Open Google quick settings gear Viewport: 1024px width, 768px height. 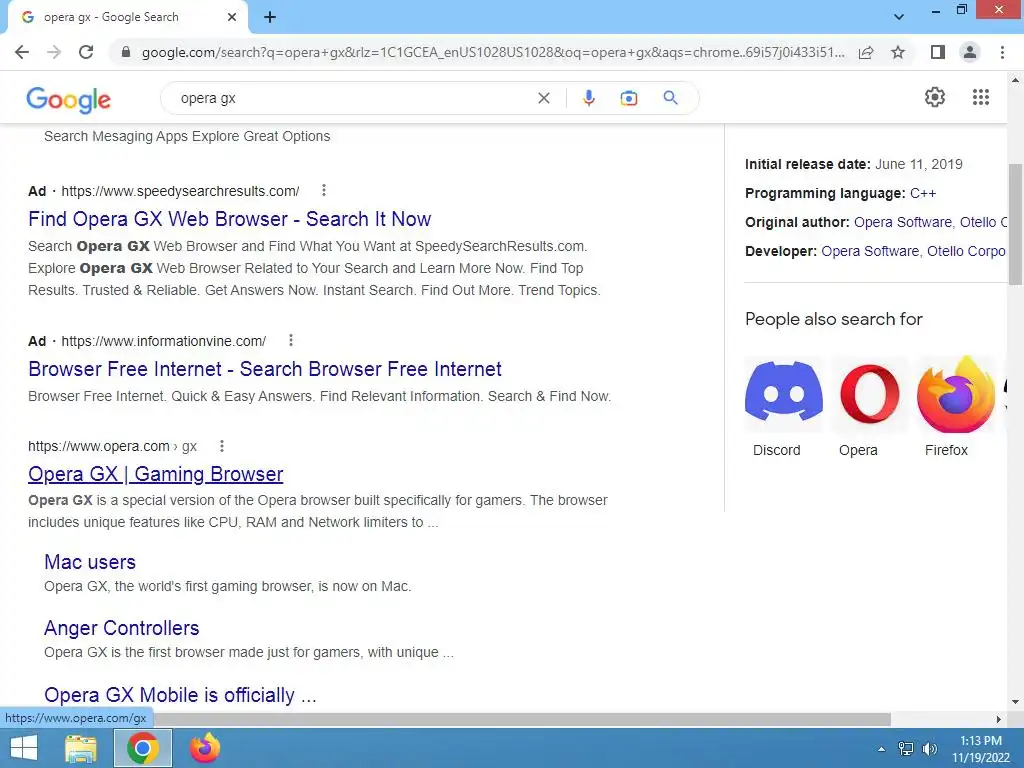tap(935, 97)
